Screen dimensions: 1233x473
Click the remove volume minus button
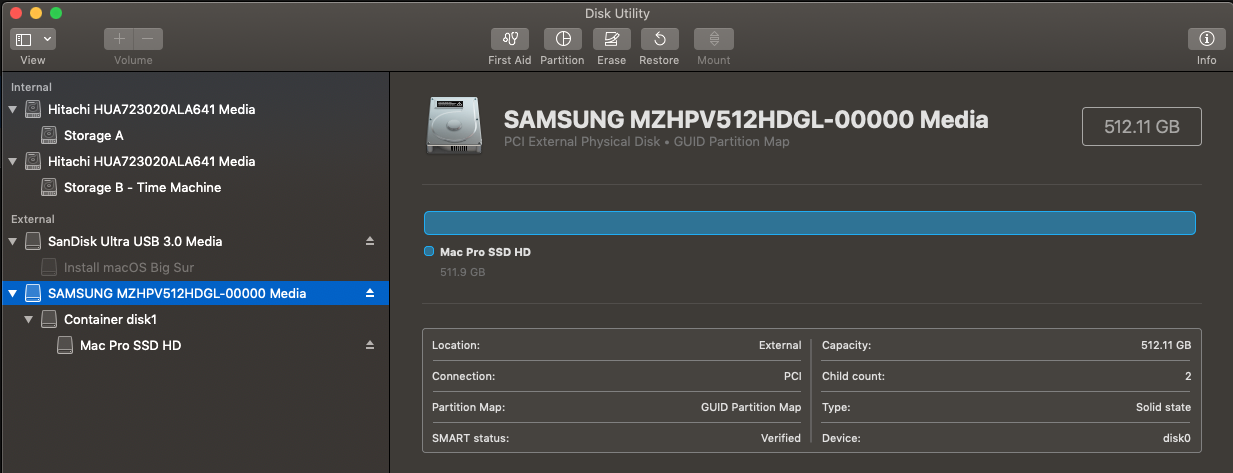pos(148,39)
